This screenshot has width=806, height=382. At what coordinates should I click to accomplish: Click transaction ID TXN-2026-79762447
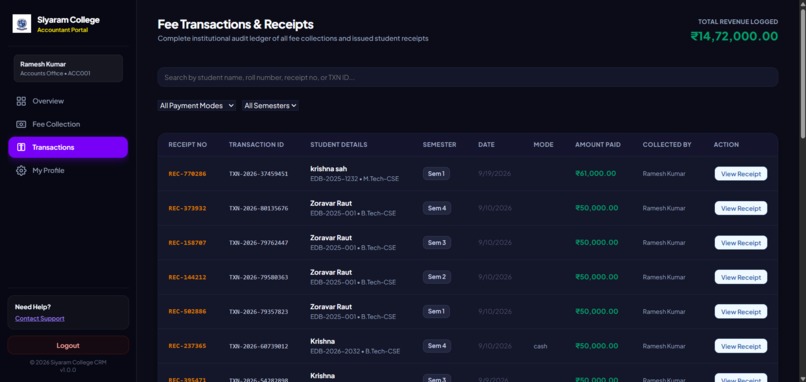coord(259,243)
